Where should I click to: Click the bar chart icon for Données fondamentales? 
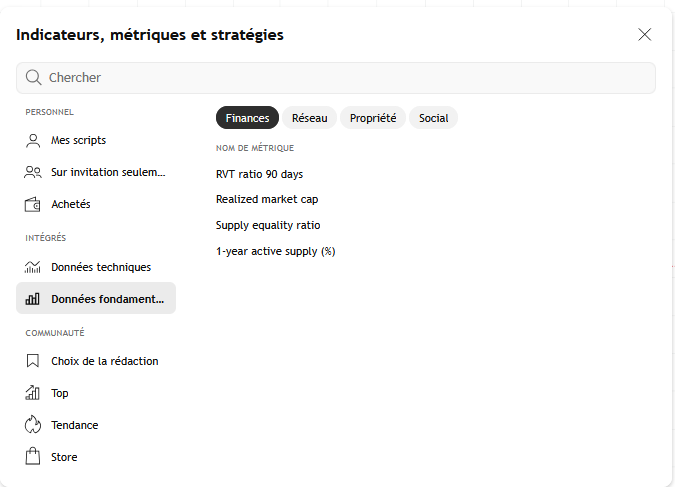point(33,298)
